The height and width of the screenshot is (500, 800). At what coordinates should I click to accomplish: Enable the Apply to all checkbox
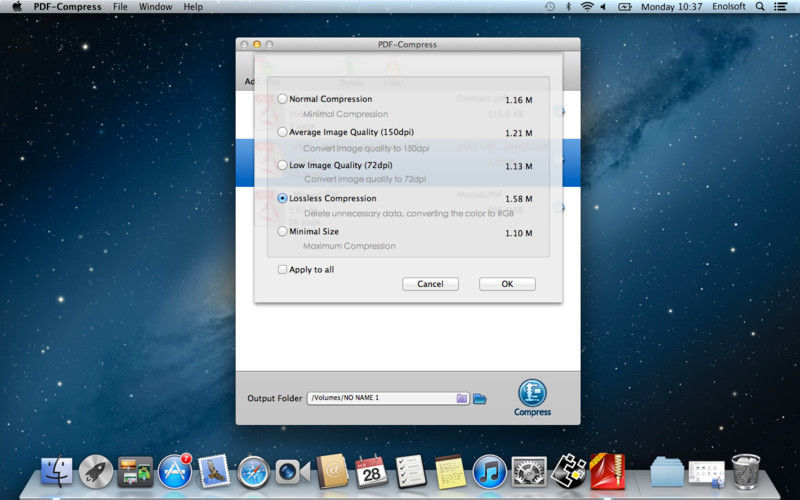click(x=282, y=269)
